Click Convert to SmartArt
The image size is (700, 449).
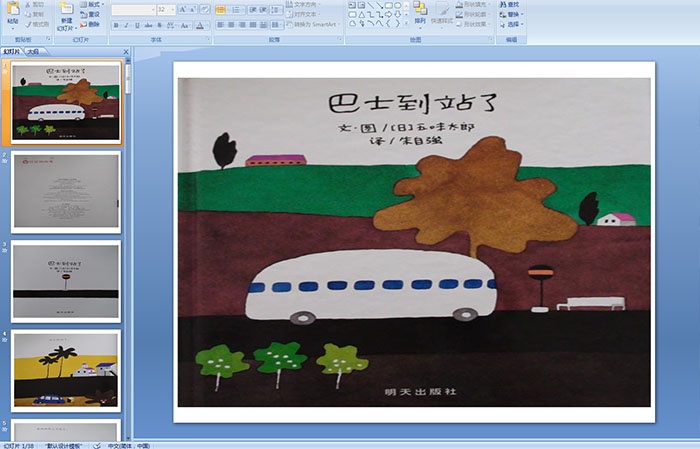(x=313, y=24)
